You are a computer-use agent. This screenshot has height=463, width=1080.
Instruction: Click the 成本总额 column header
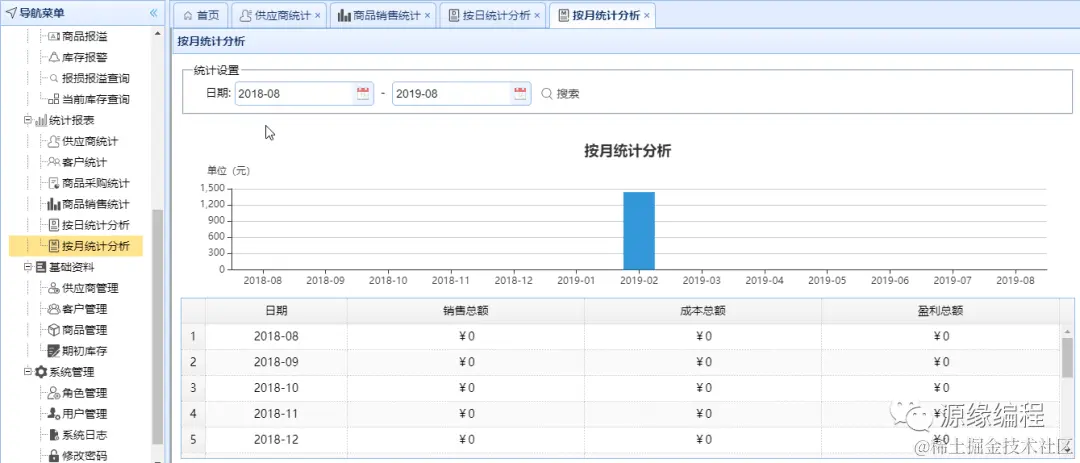703,310
